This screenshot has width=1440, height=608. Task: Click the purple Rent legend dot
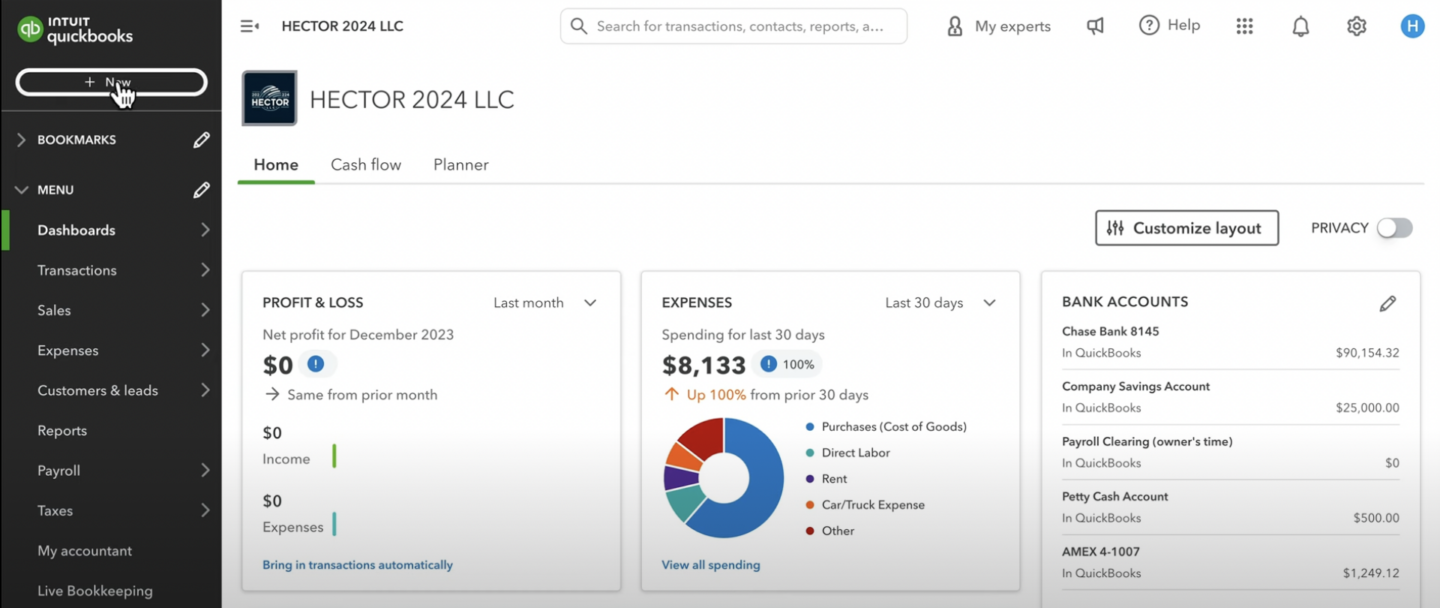click(x=810, y=479)
